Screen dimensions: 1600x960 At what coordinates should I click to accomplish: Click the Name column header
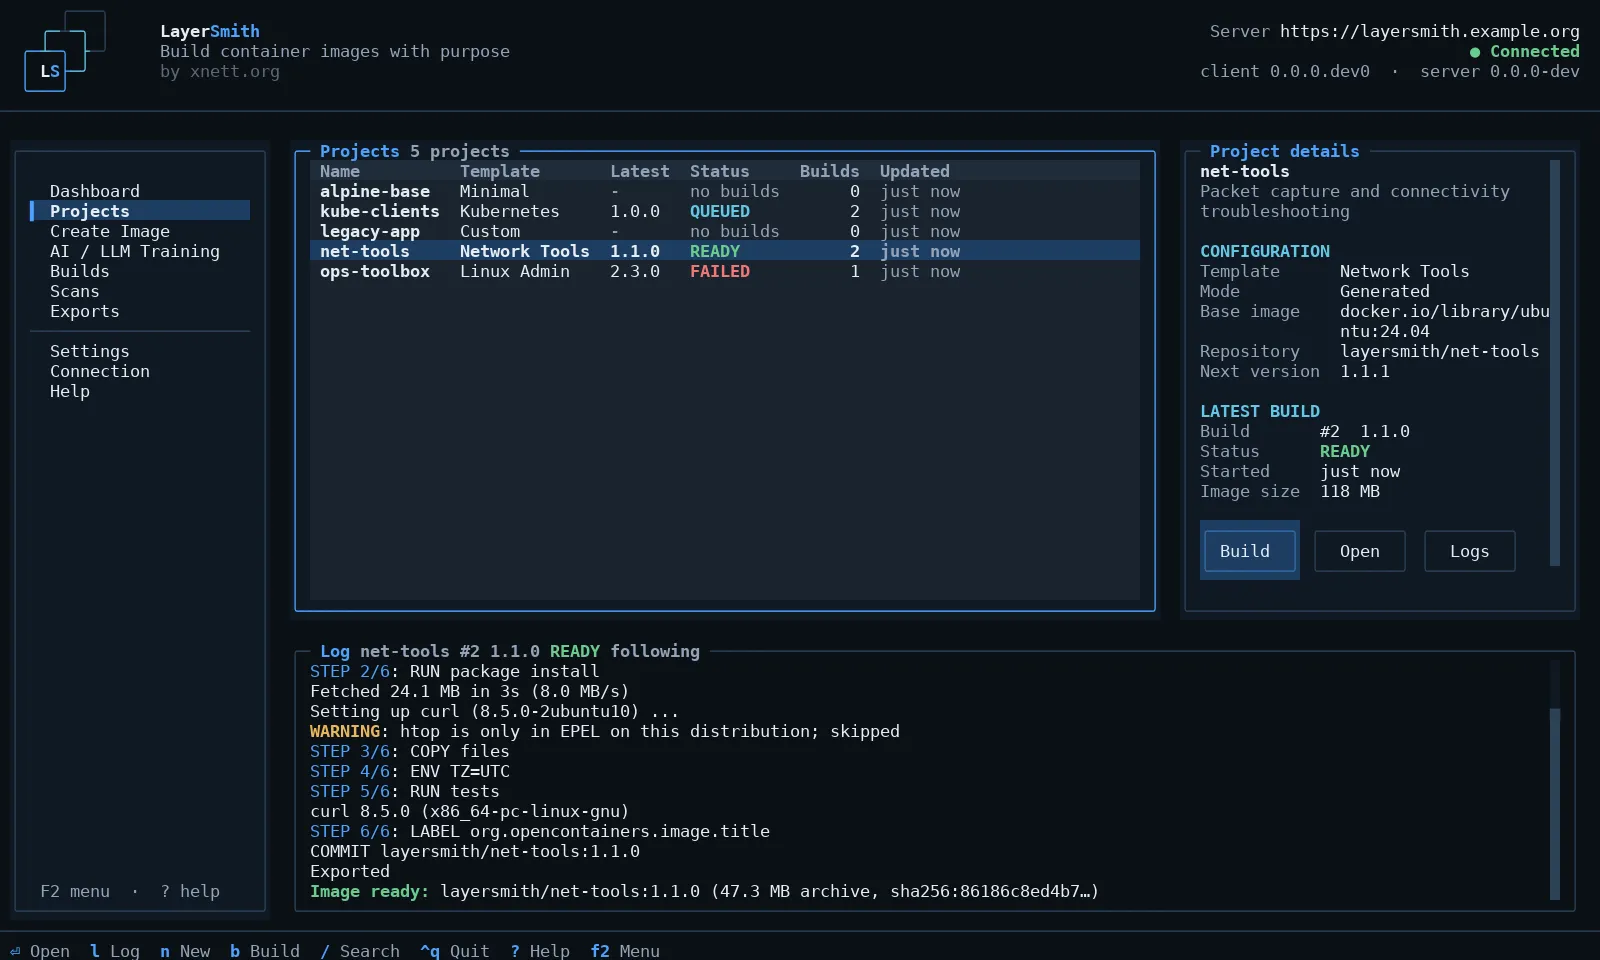click(340, 171)
